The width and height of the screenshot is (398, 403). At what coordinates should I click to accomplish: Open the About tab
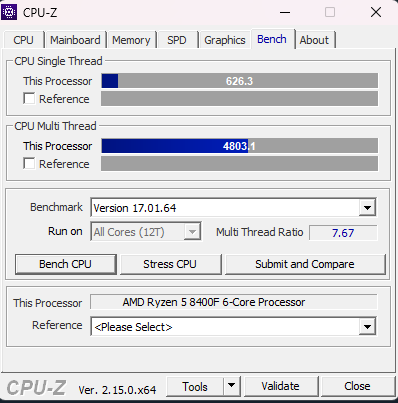(x=314, y=40)
